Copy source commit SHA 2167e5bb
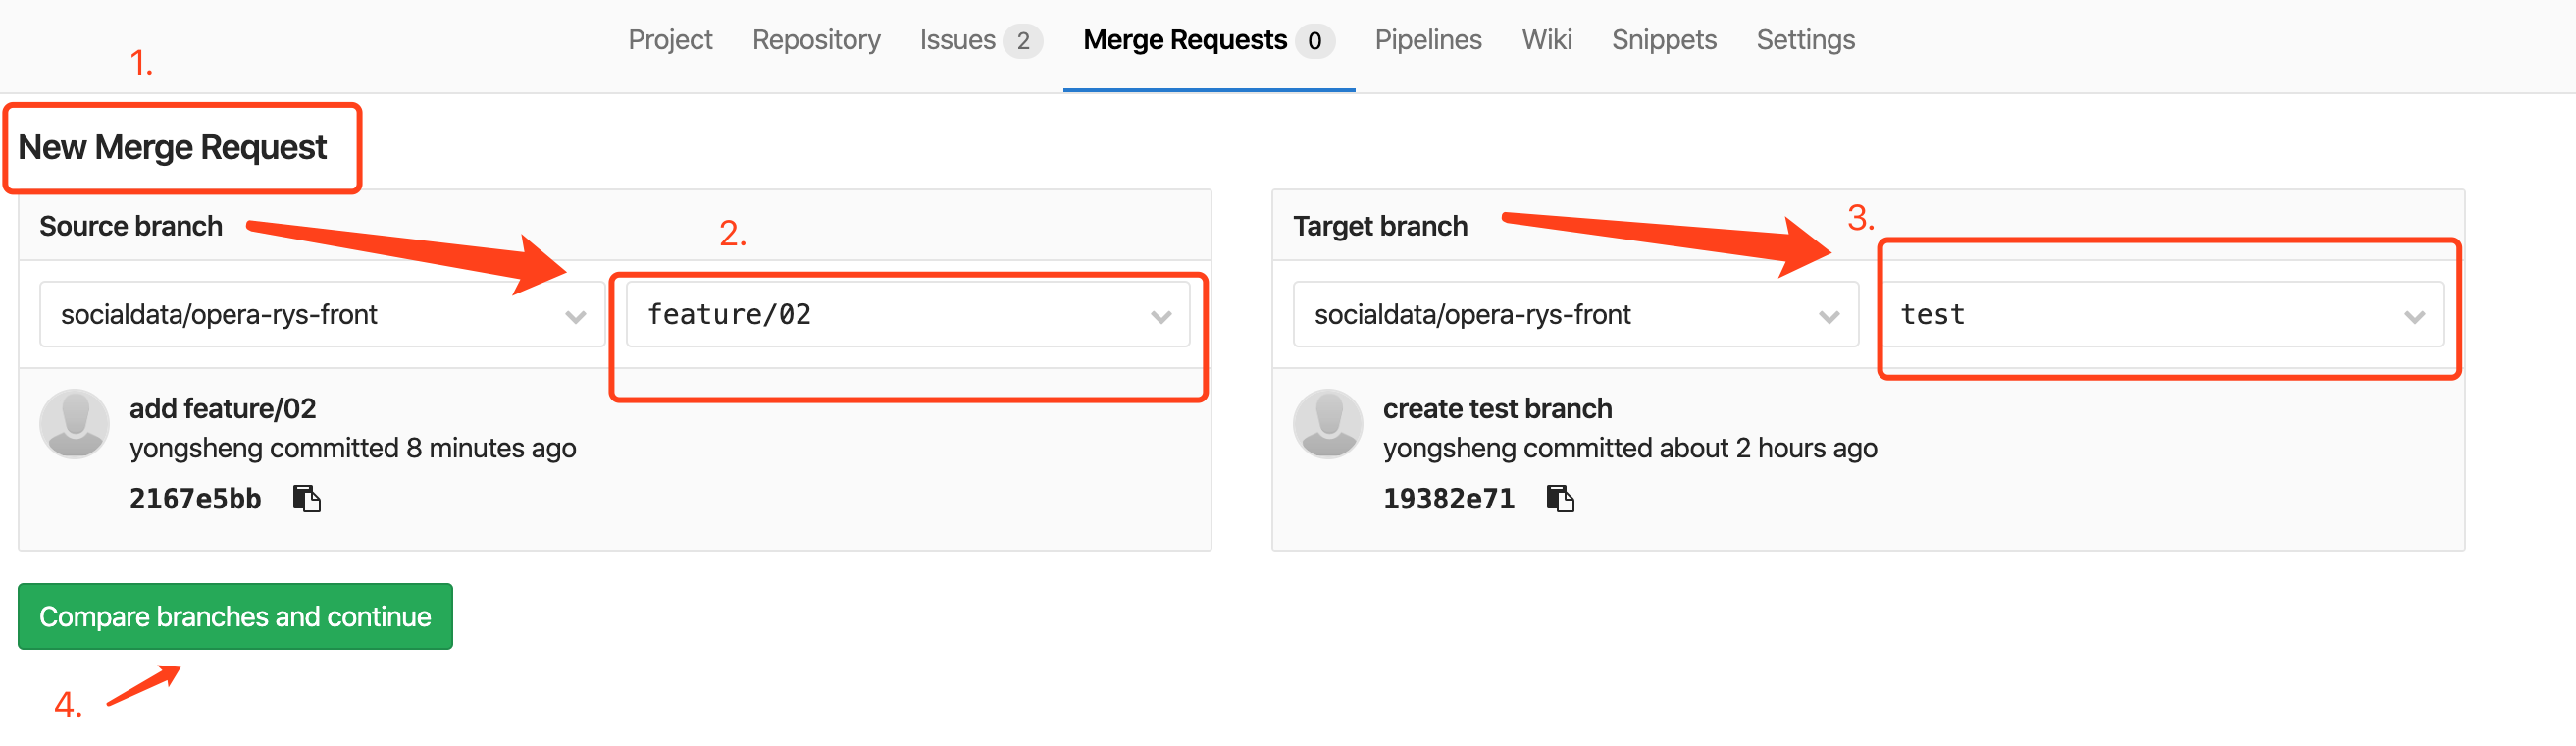This screenshot has height=746, width=2576. 306,498
